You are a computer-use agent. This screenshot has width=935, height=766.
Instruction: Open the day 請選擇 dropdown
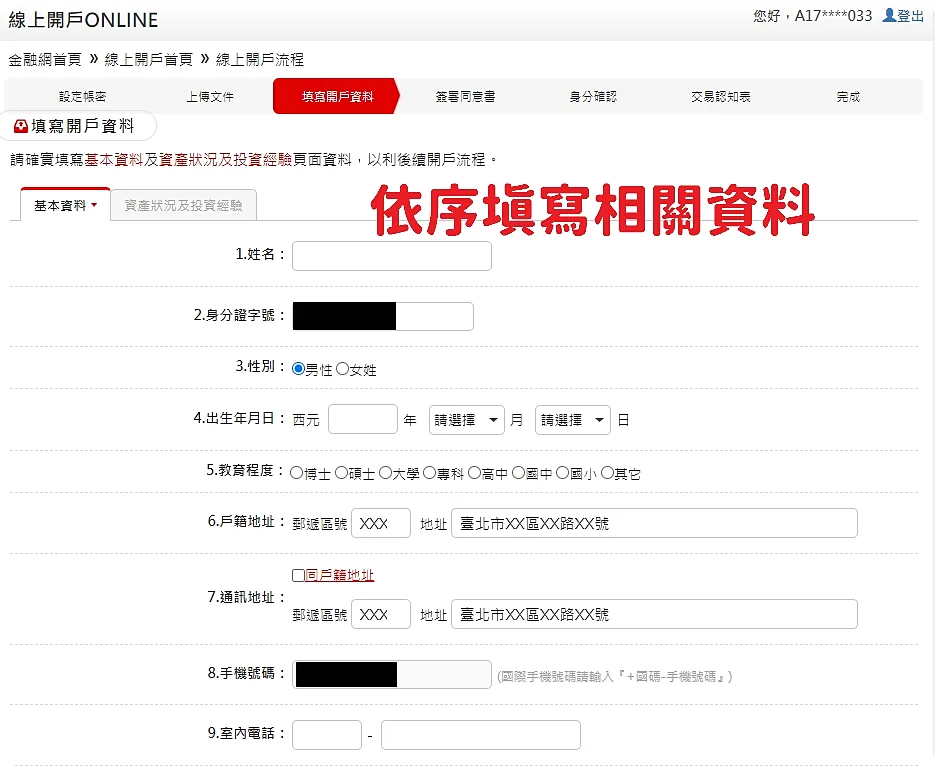point(572,419)
